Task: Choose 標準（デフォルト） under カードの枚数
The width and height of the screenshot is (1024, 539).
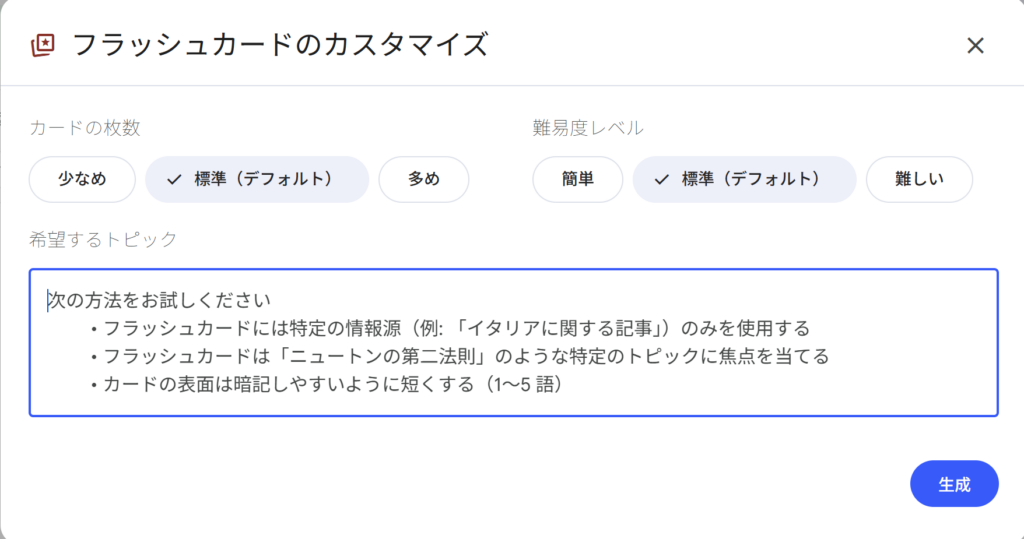Action: pos(257,180)
